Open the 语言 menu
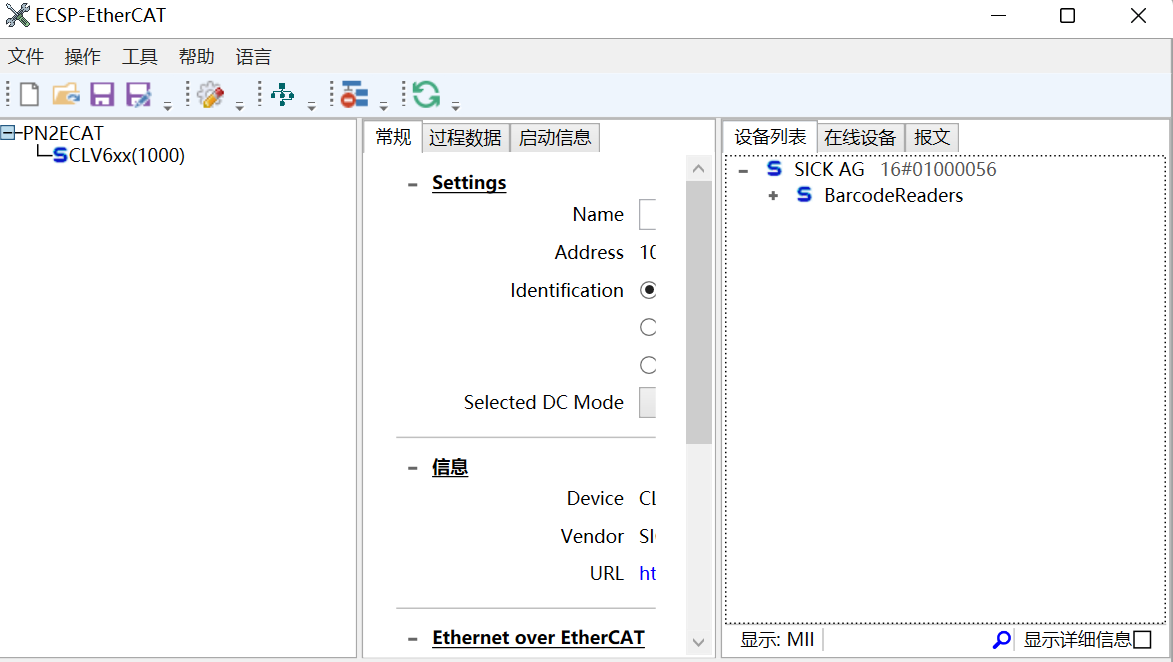The height and width of the screenshot is (662, 1173). pyautogui.click(x=254, y=57)
